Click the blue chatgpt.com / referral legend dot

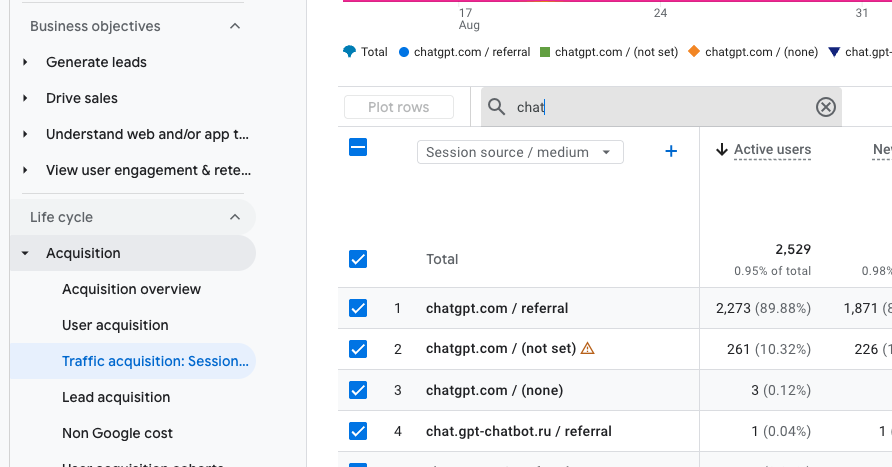click(x=404, y=52)
